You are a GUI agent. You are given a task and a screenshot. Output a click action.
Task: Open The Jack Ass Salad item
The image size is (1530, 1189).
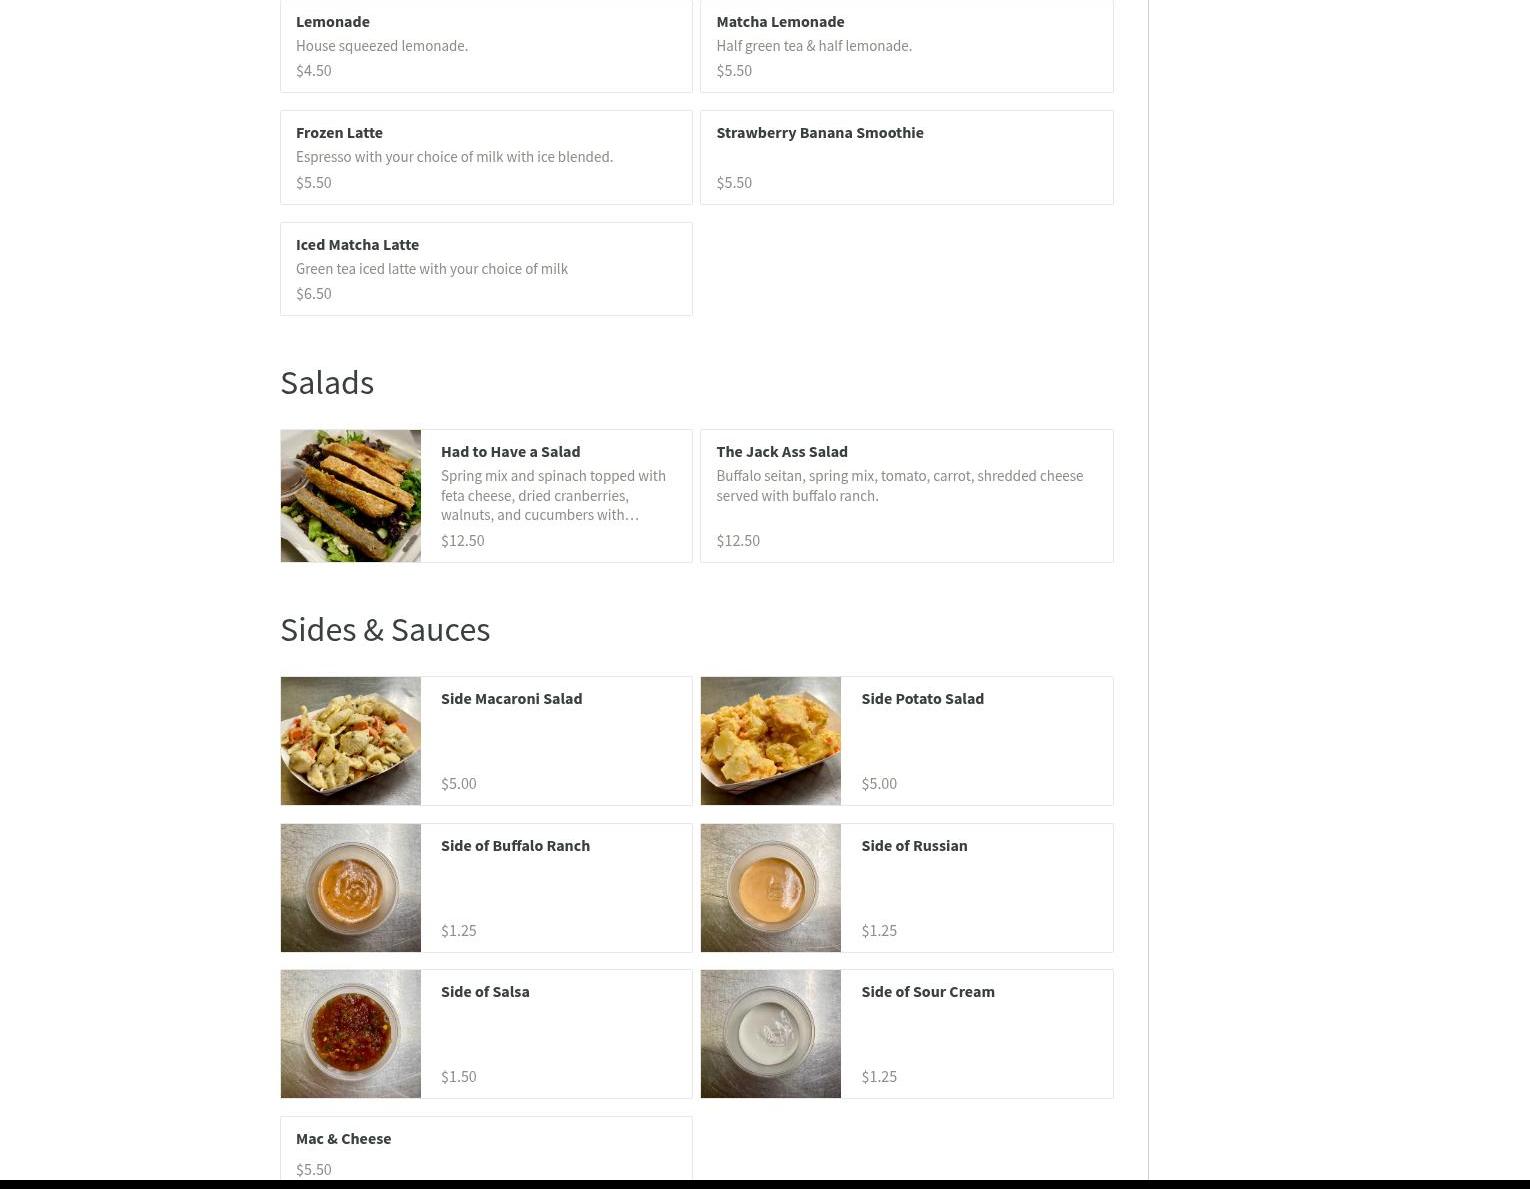tap(907, 496)
